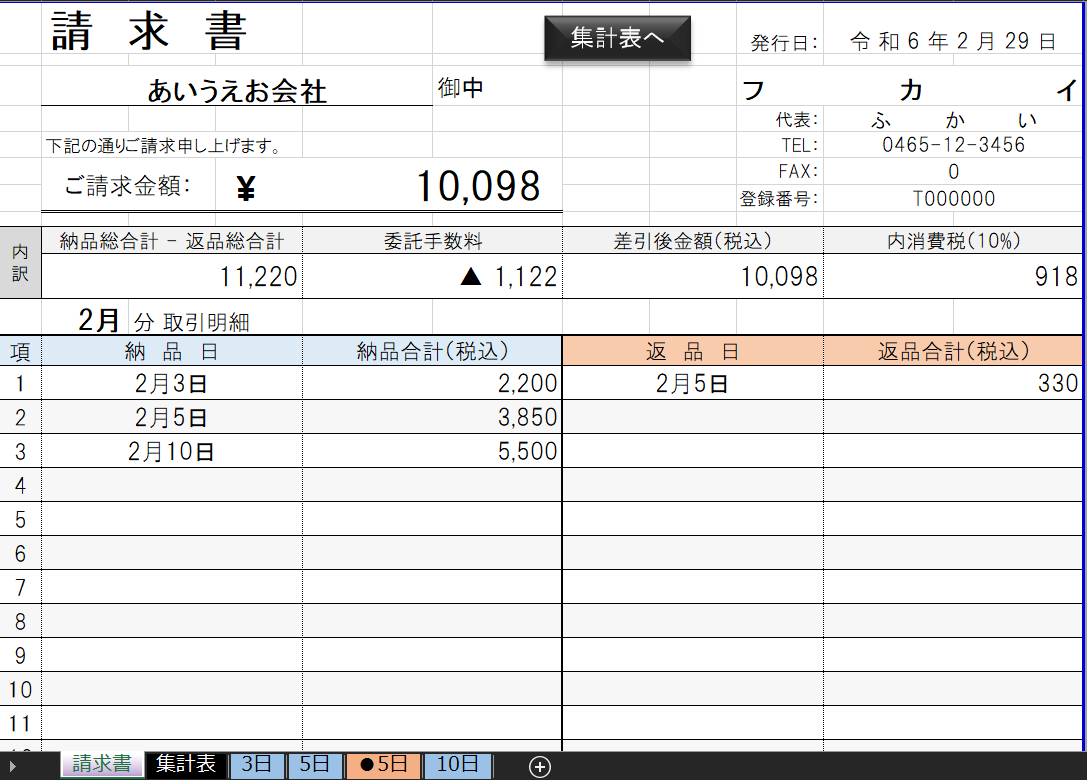Screen dimensions: 1087x780
Task: Select the 請求書 sheet tab
Action: [x=102, y=765]
